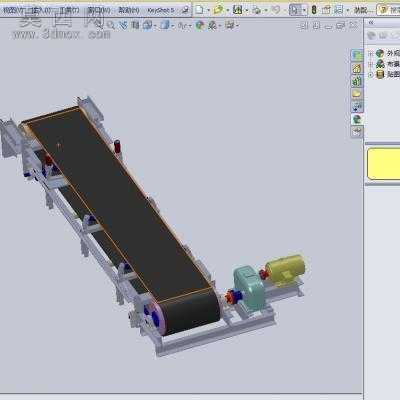Open task pane tab with blue arrow icon
The height and width of the screenshot is (400, 400).
(357, 107)
